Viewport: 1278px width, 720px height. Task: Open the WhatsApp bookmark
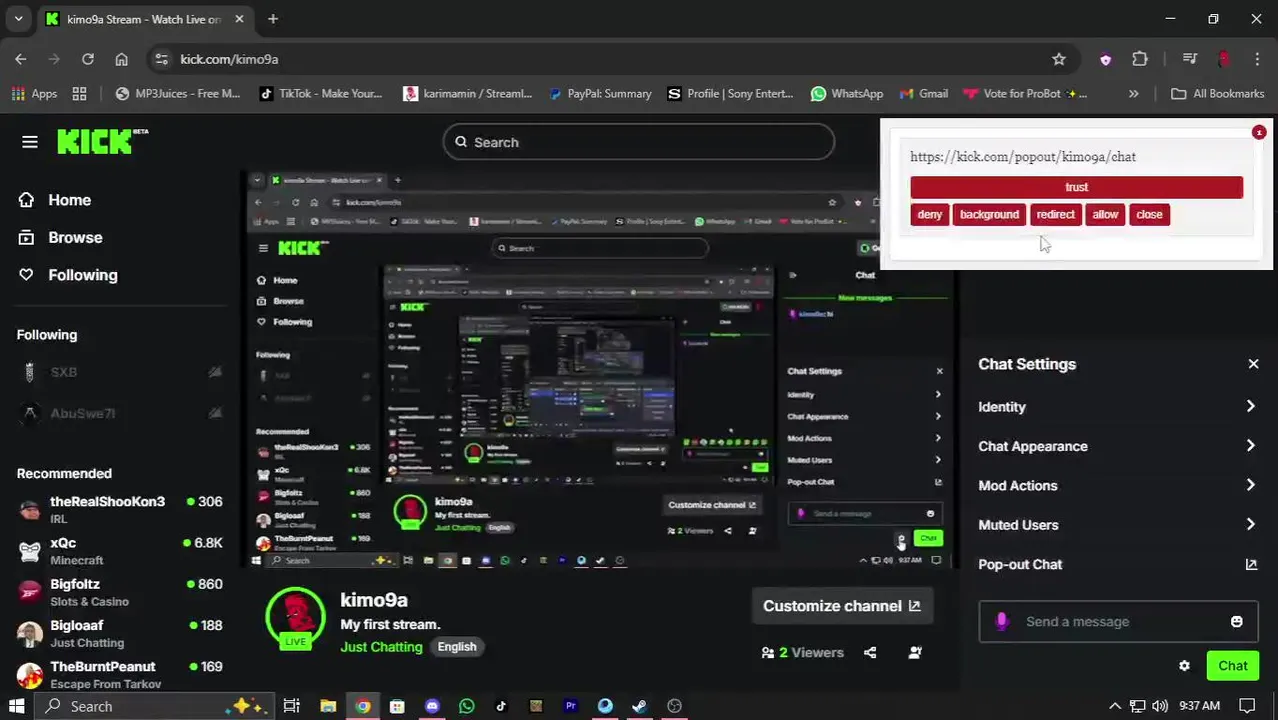[x=846, y=93]
